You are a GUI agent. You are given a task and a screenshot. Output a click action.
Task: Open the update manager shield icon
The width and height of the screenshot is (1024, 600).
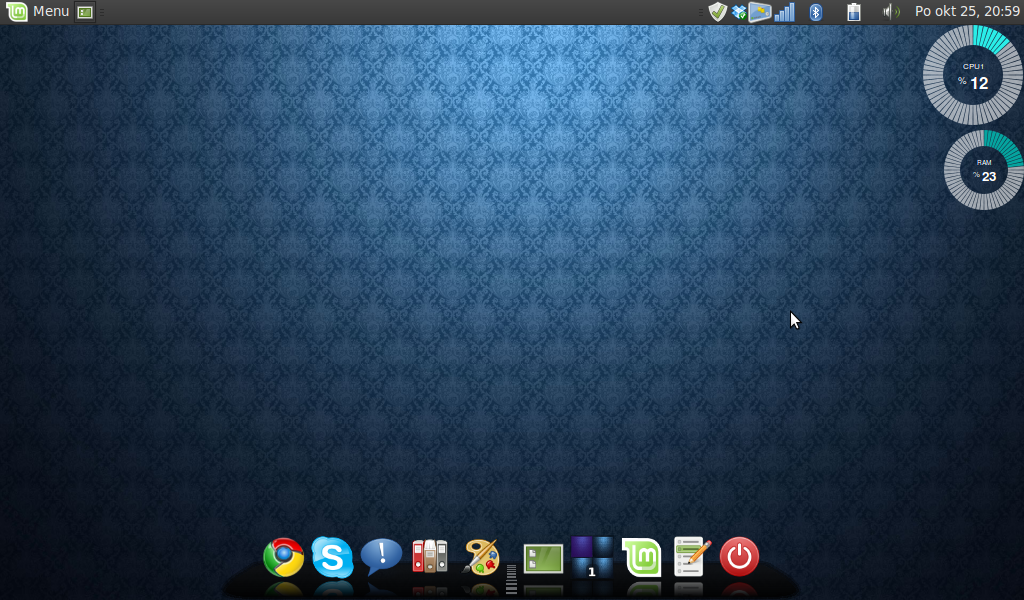coord(718,12)
